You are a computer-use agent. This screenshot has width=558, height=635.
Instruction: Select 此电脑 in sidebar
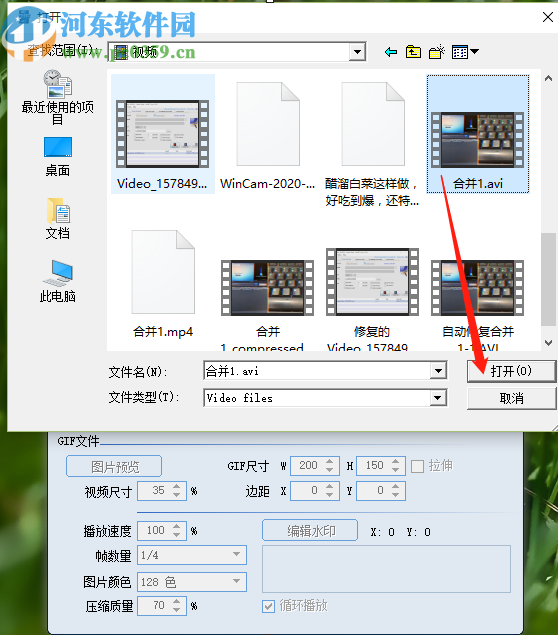pyautogui.click(x=58, y=281)
